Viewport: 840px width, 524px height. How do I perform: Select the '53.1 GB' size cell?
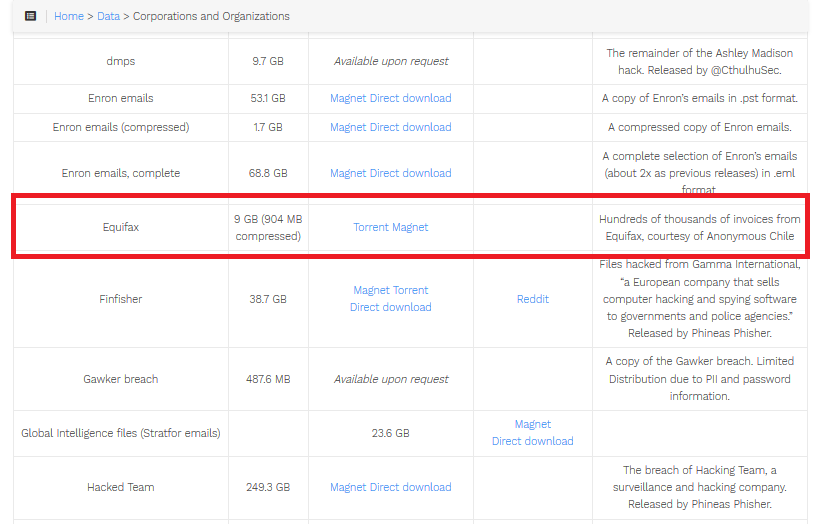click(268, 98)
